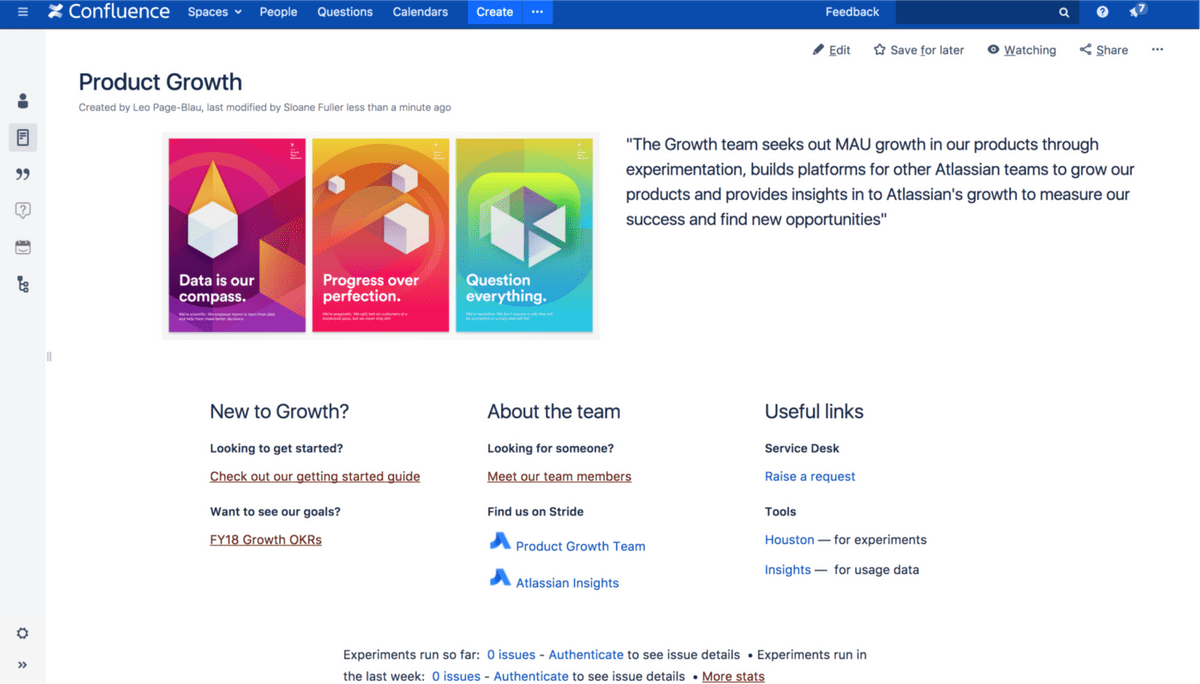
Task: Click the search magnifier icon
Action: 1064,13
